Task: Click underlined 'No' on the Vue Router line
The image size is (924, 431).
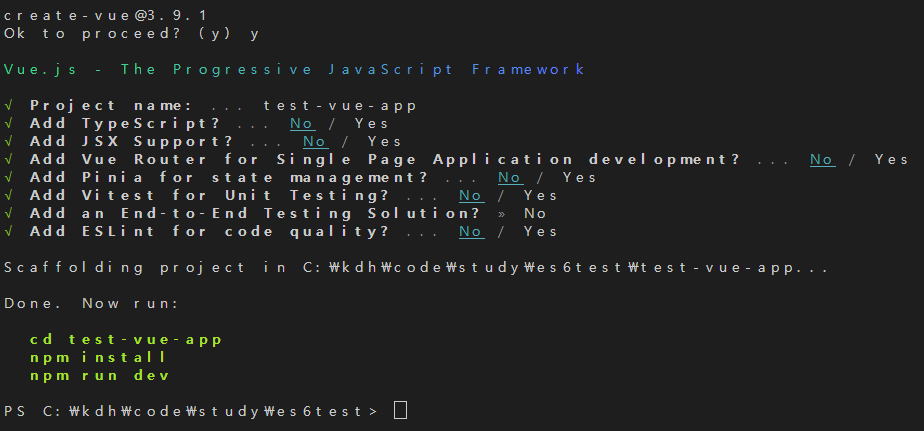Action: tap(823, 160)
